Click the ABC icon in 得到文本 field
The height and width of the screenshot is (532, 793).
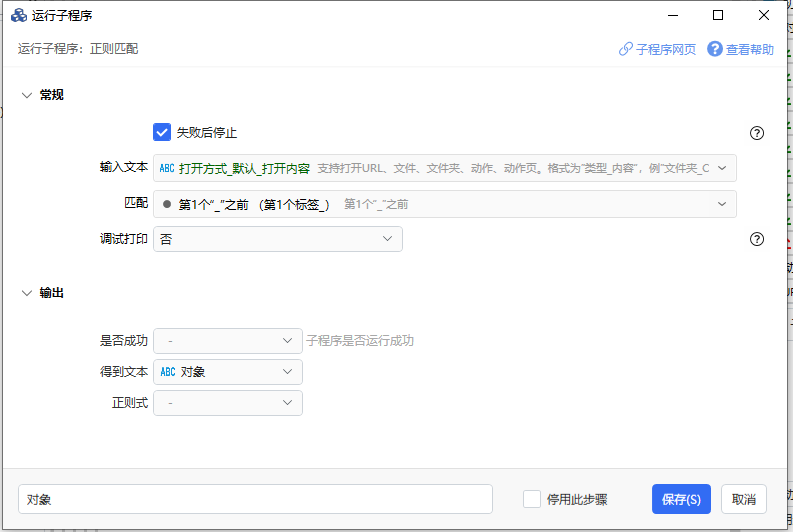(167, 372)
